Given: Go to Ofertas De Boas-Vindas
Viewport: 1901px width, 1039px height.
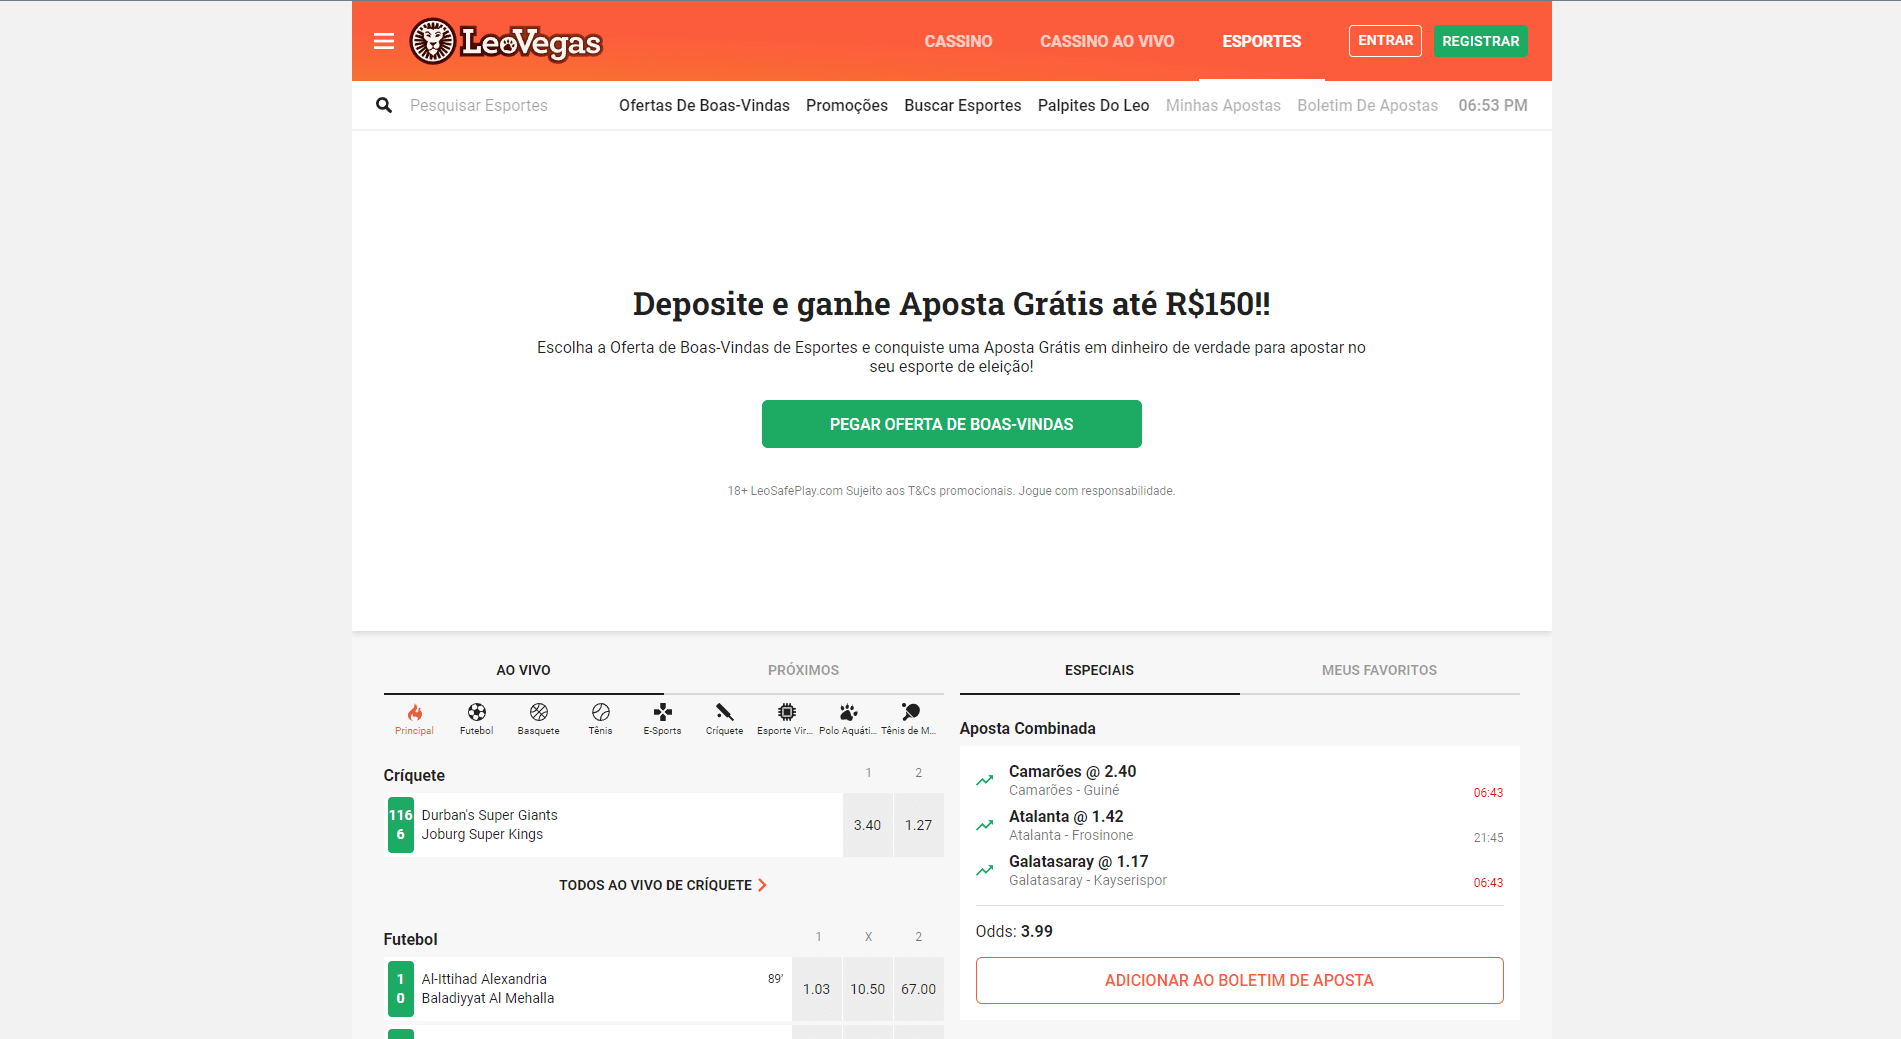Looking at the screenshot, I should point(704,105).
